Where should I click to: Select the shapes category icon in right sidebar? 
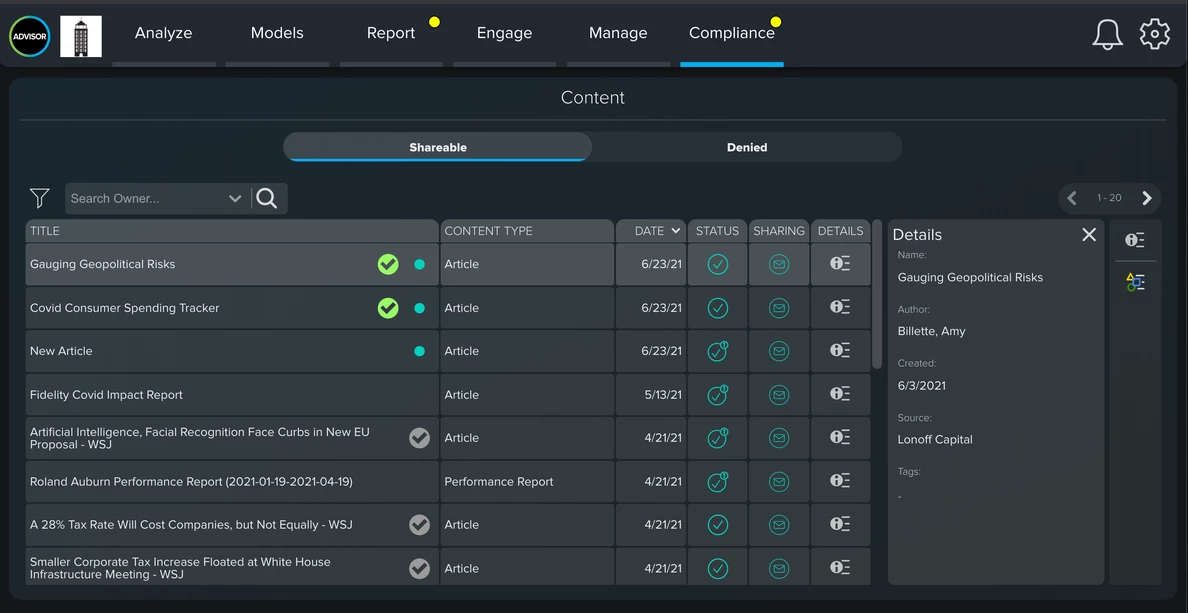click(1135, 283)
